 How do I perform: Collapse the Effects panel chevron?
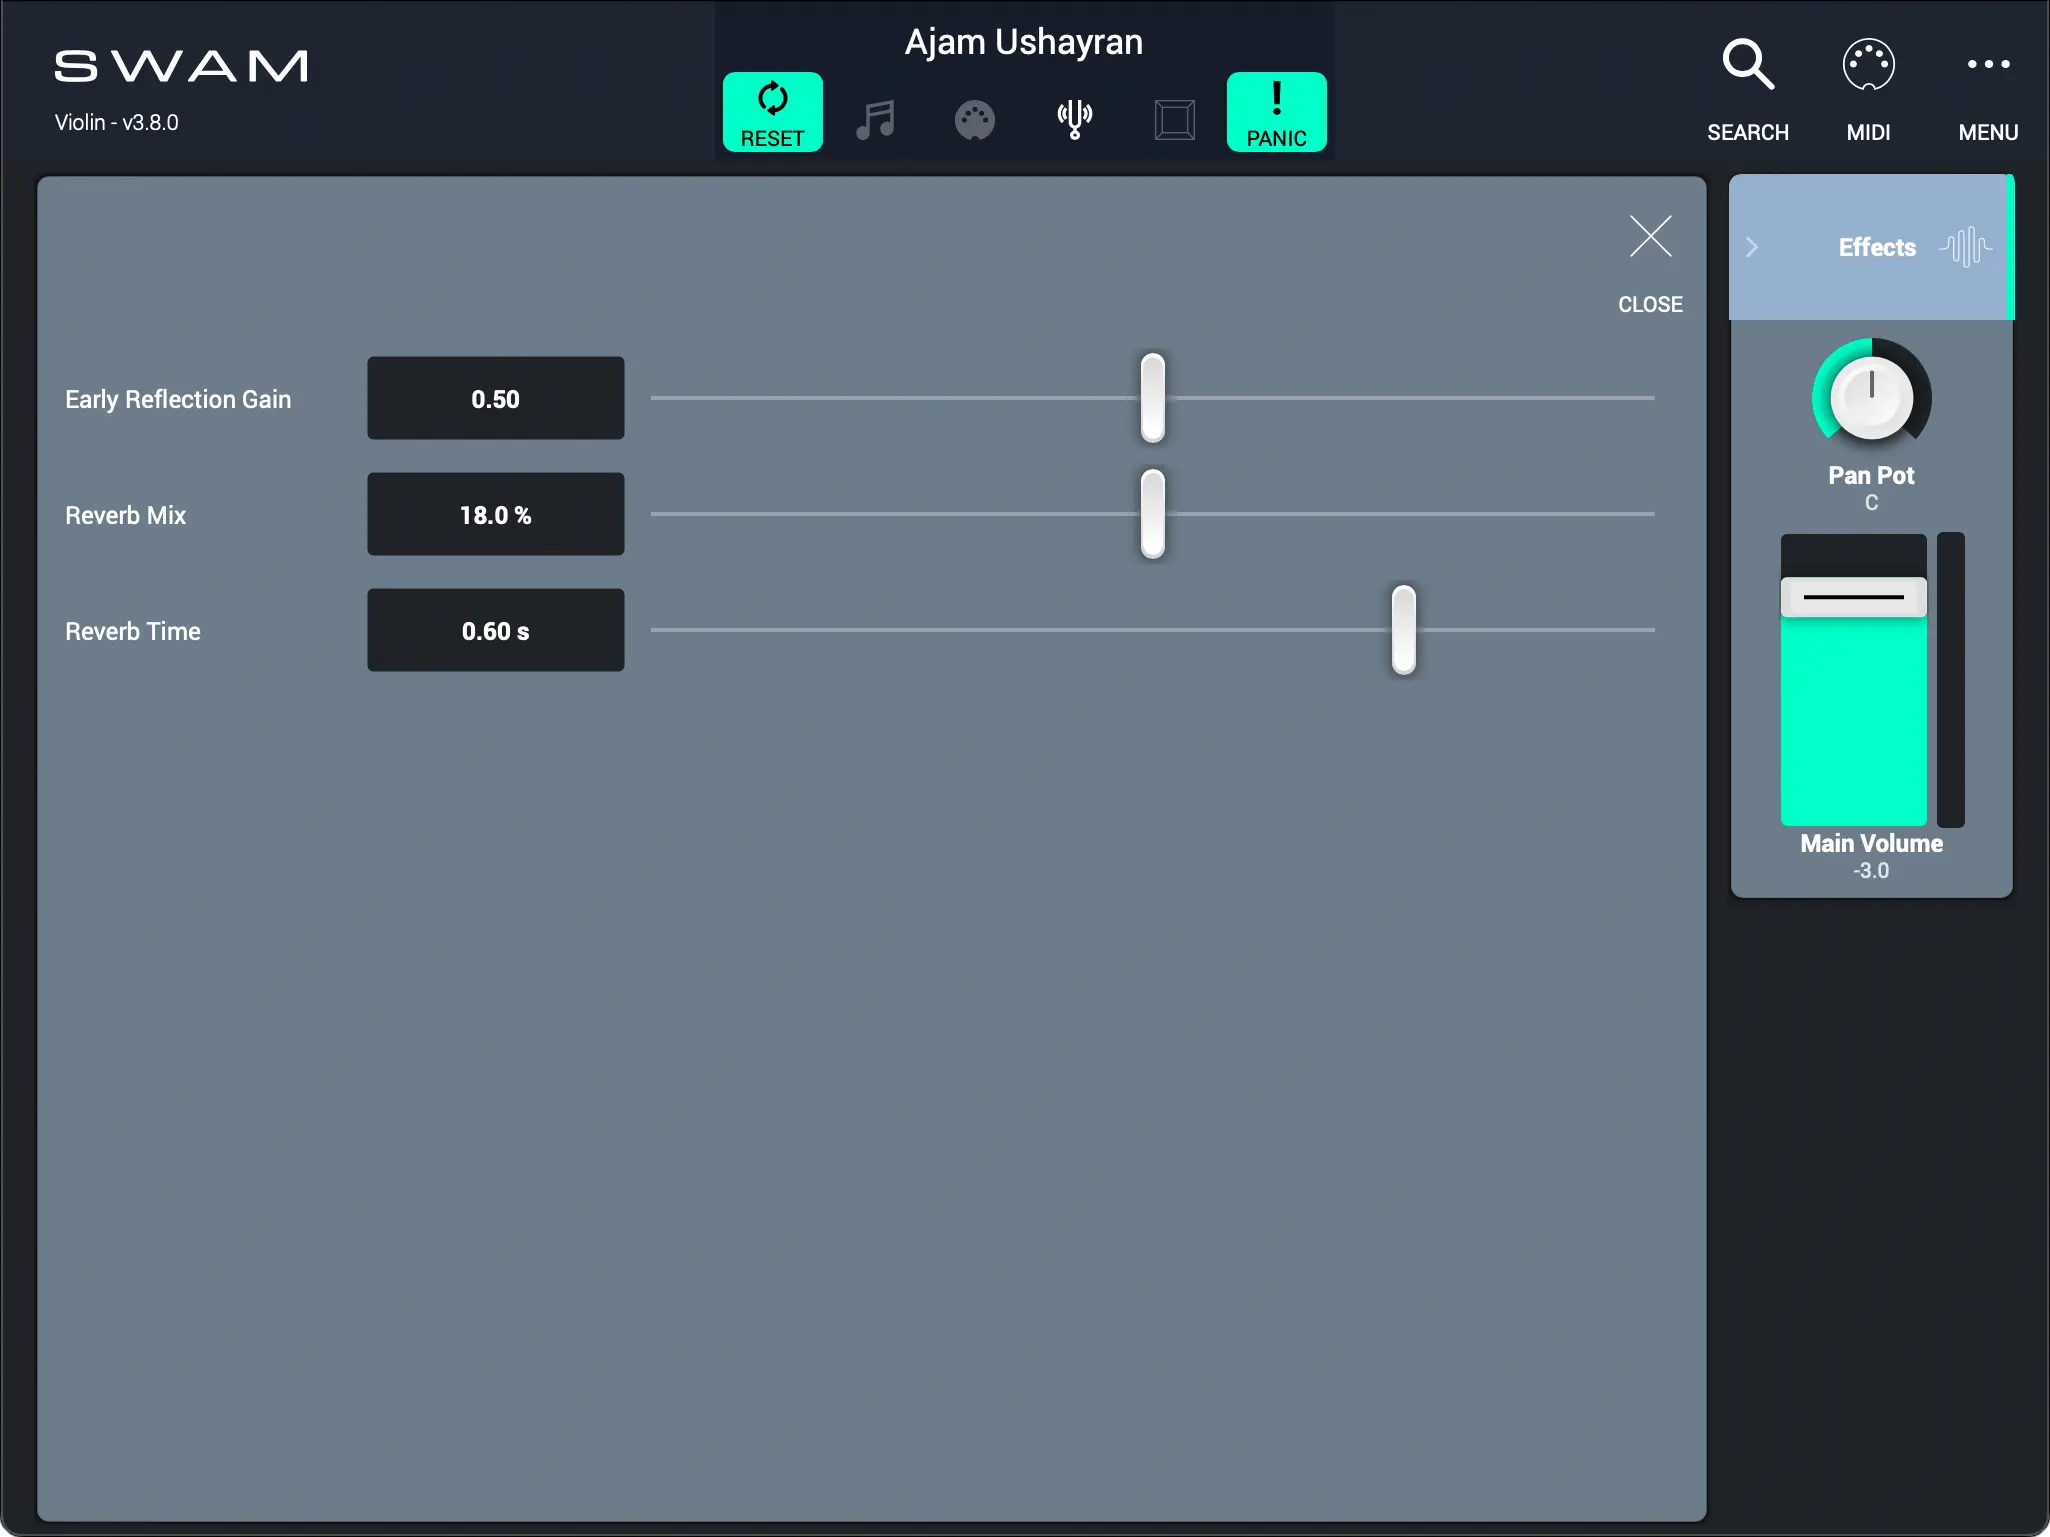pyautogui.click(x=1752, y=247)
